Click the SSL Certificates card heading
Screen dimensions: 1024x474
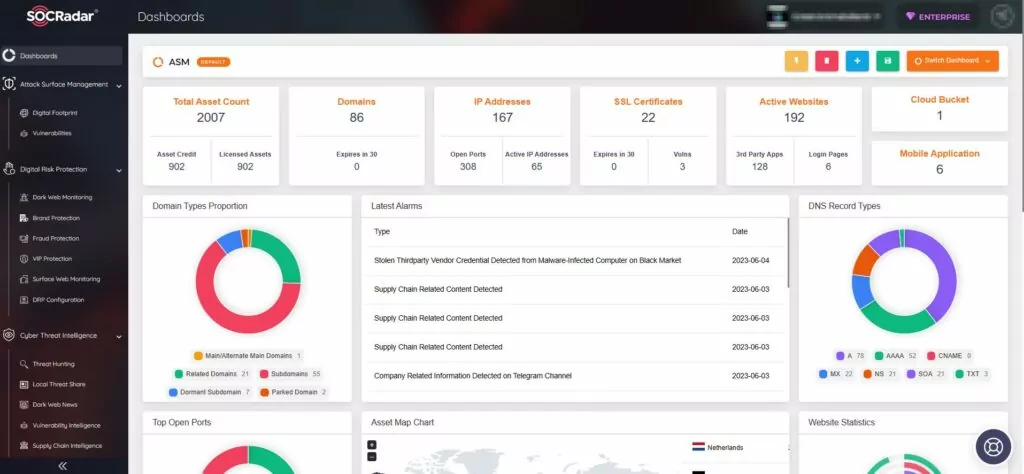(x=648, y=102)
